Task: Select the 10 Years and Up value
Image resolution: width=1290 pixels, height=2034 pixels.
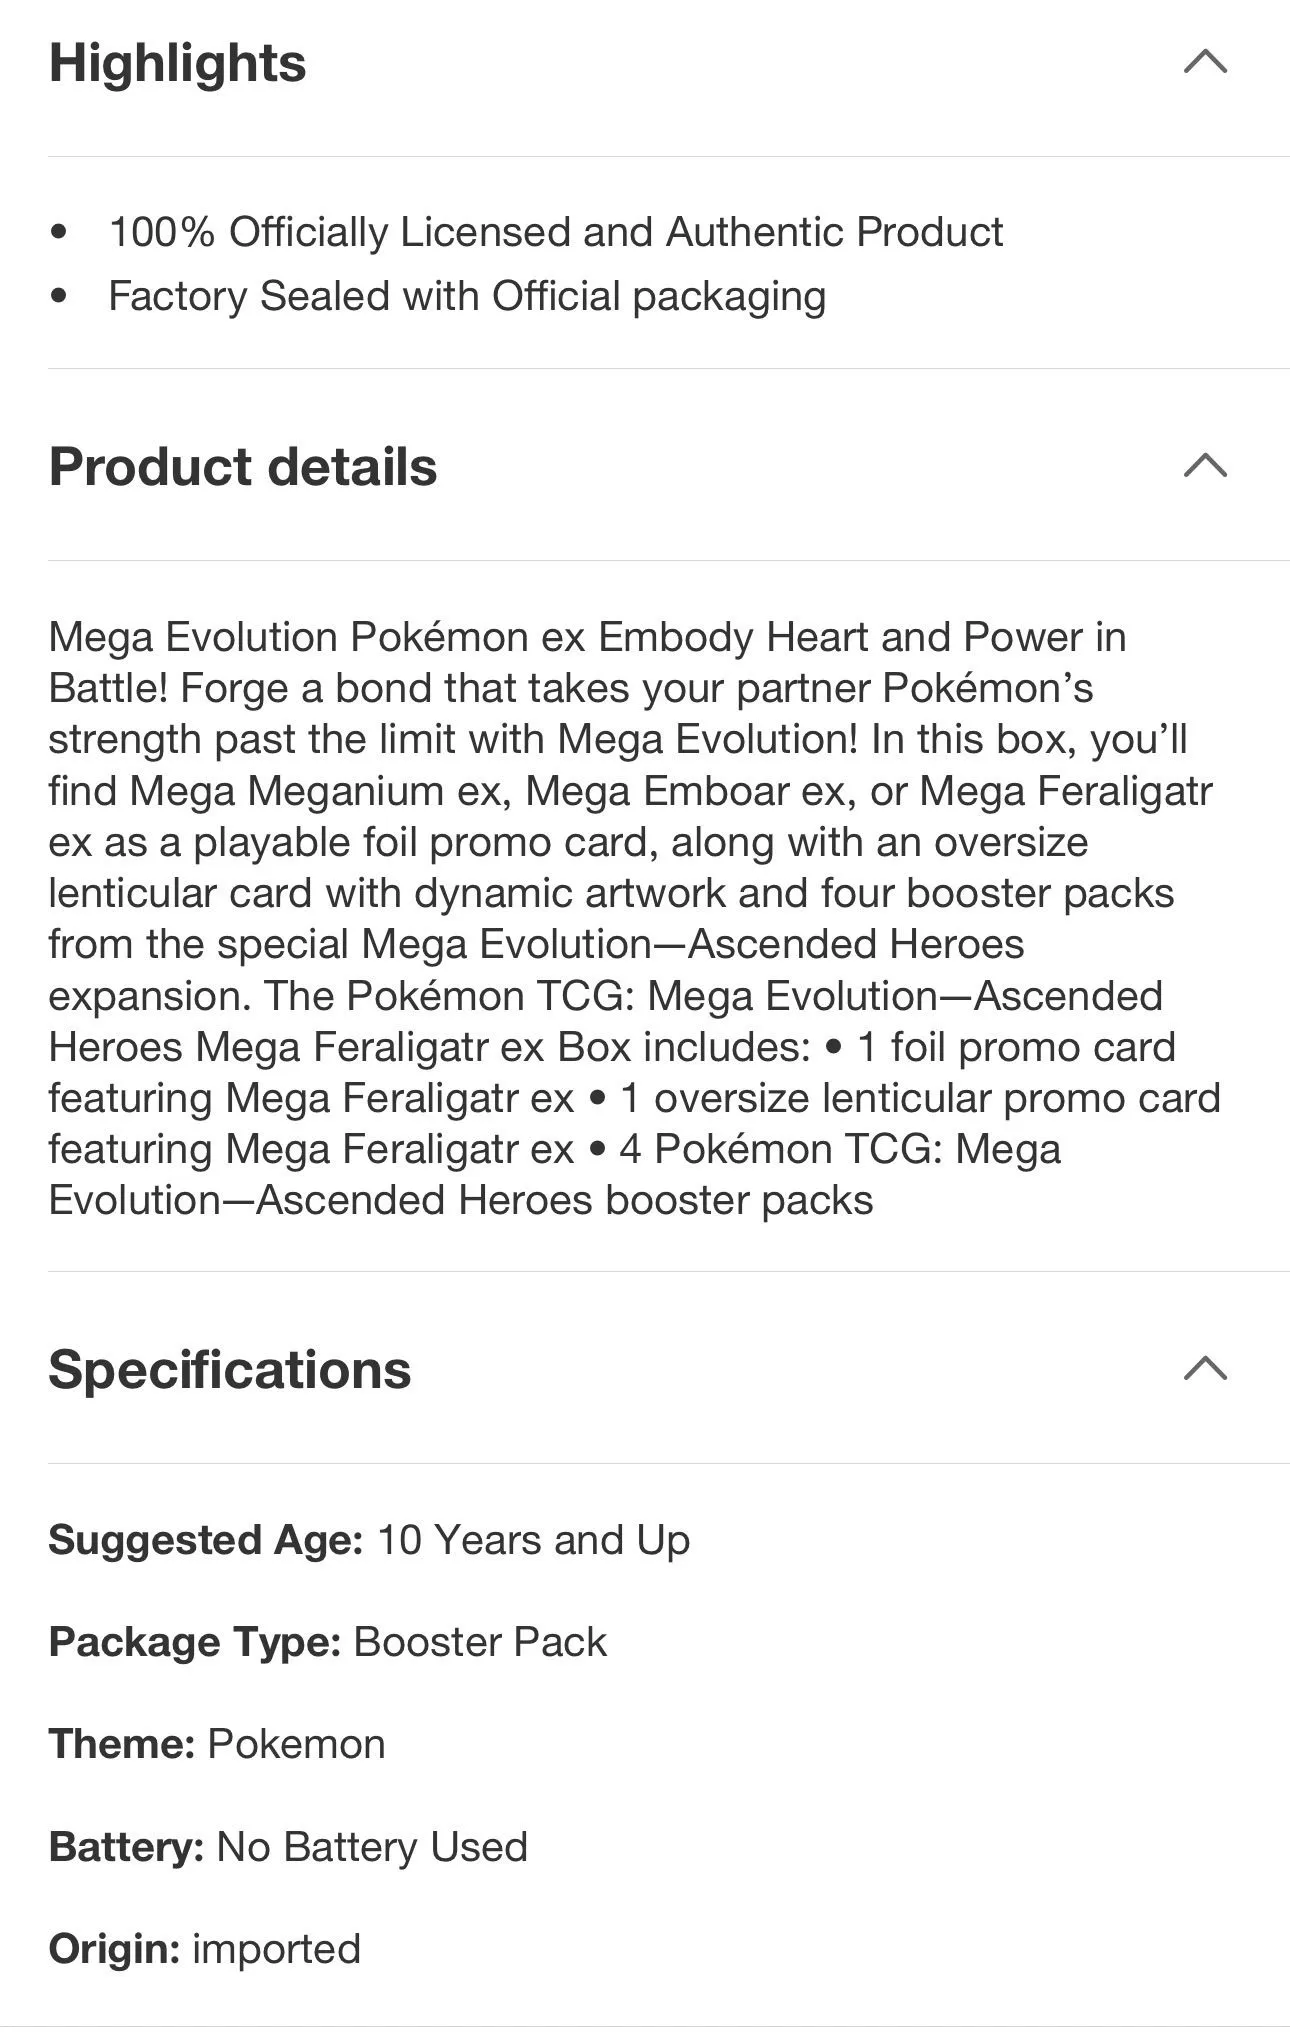Action: coord(533,1540)
